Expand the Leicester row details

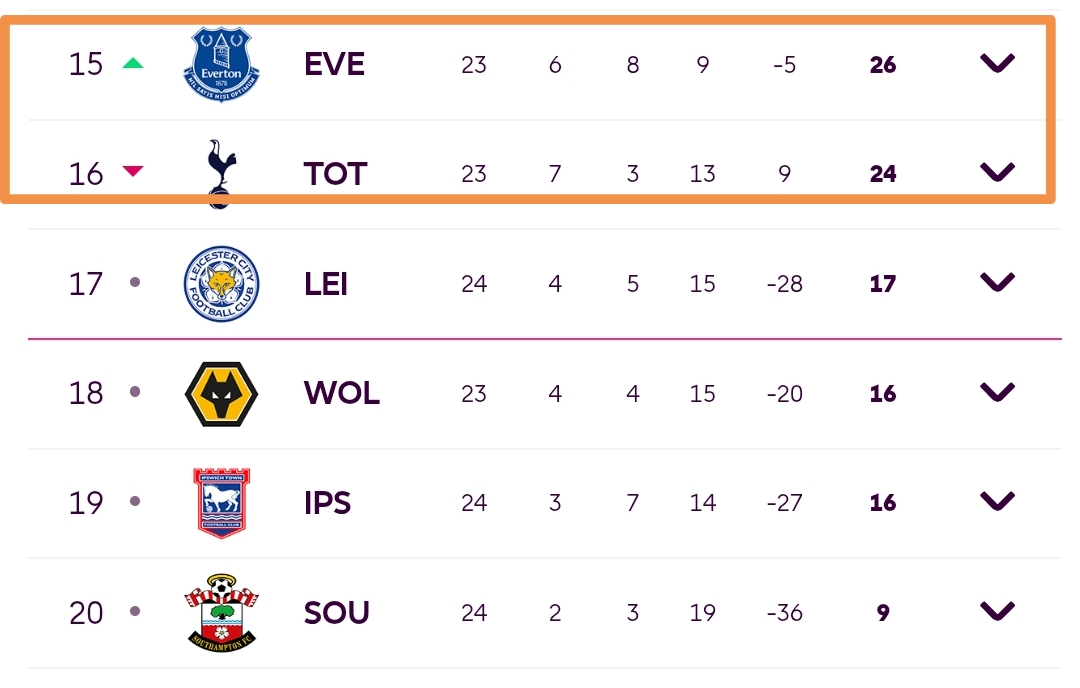pyautogui.click(x=997, y=283)
